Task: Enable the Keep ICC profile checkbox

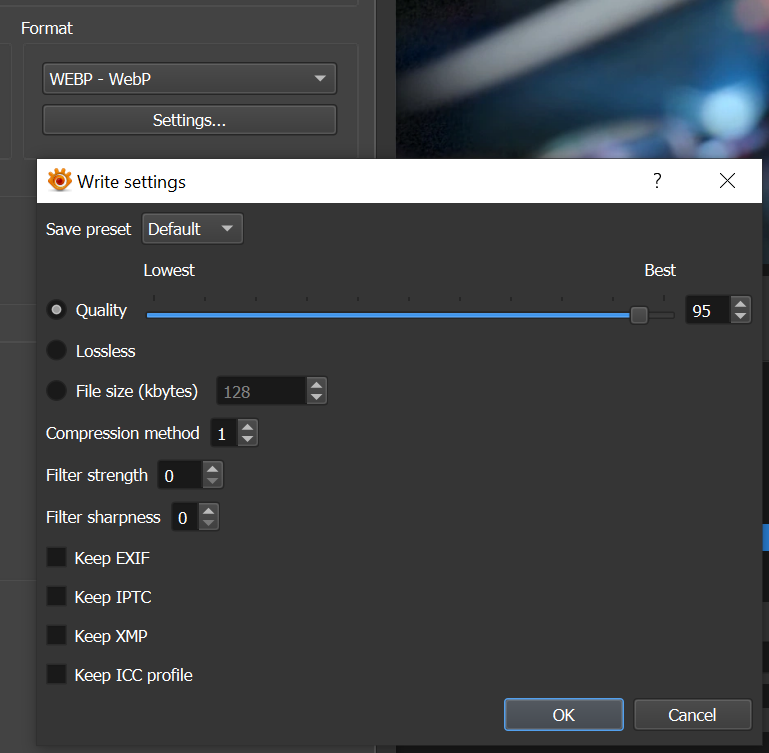Action: [x=56, y=674]
